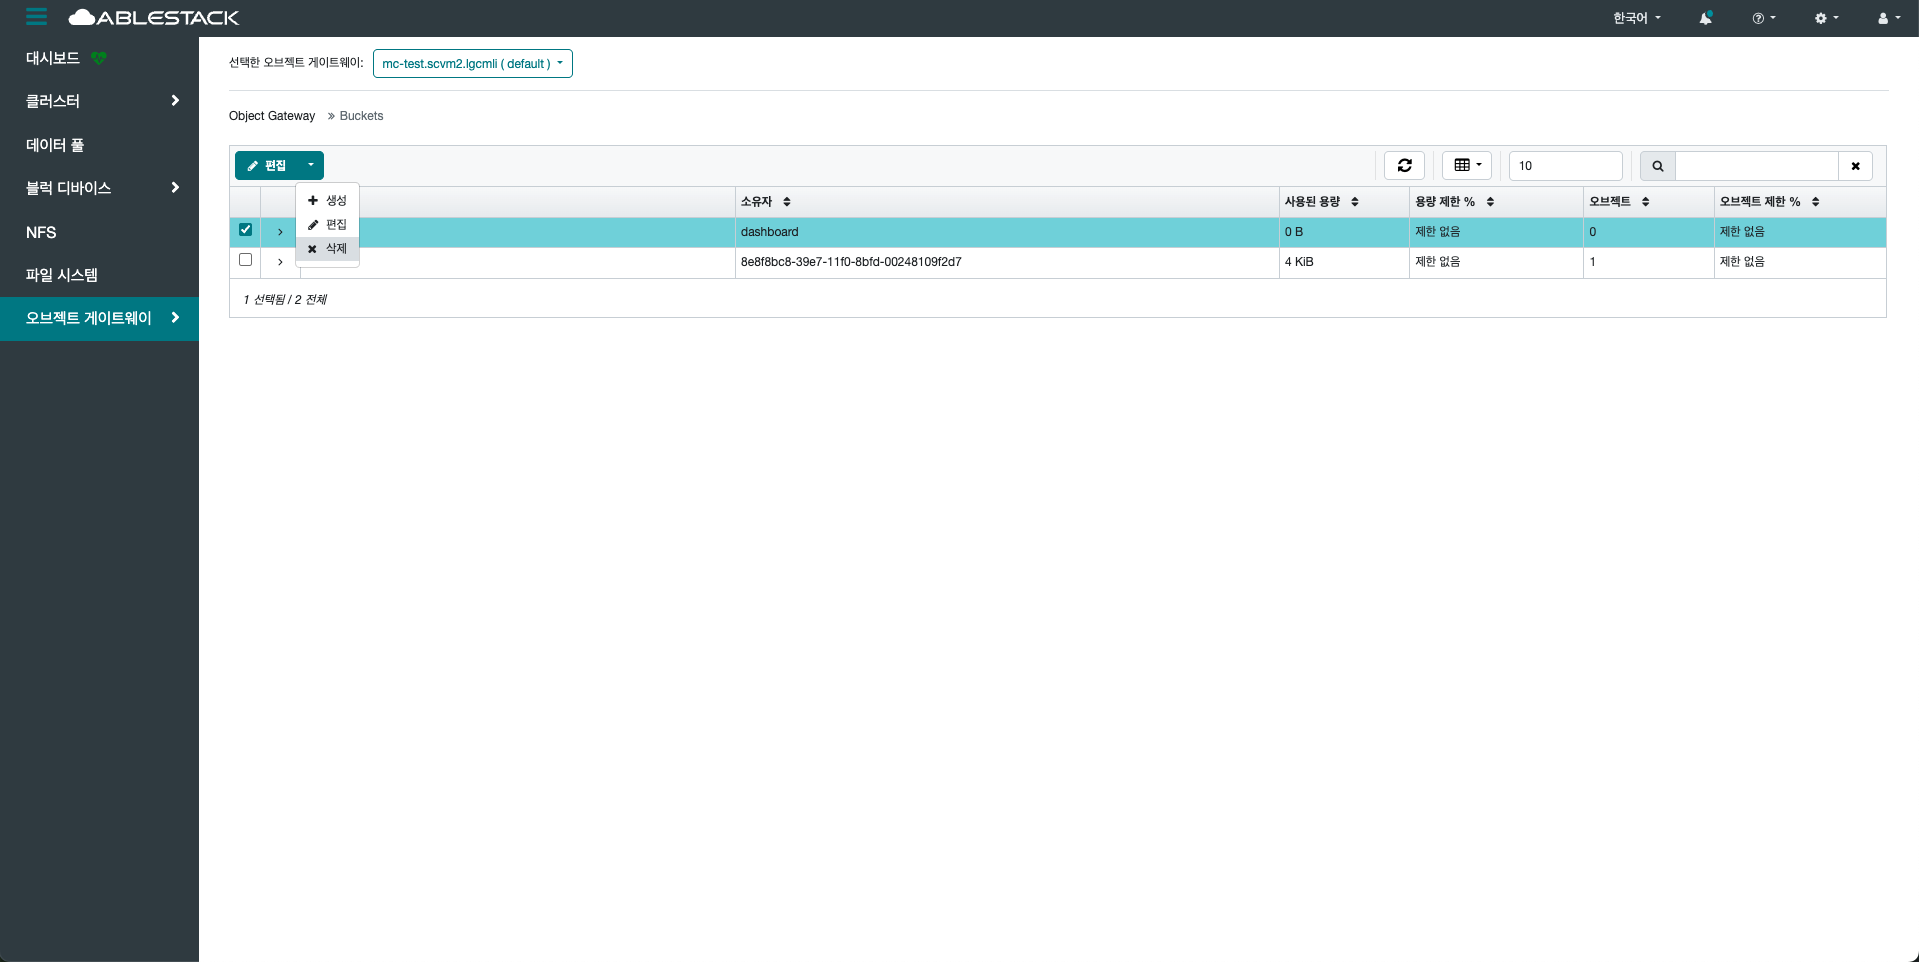Open the help question-mark menu
The image size is (1919, 962).
(1764, 18)
